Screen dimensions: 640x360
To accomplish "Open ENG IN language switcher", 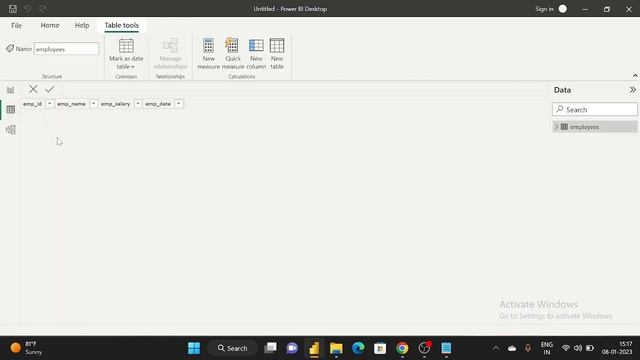I will click(547, 348).
